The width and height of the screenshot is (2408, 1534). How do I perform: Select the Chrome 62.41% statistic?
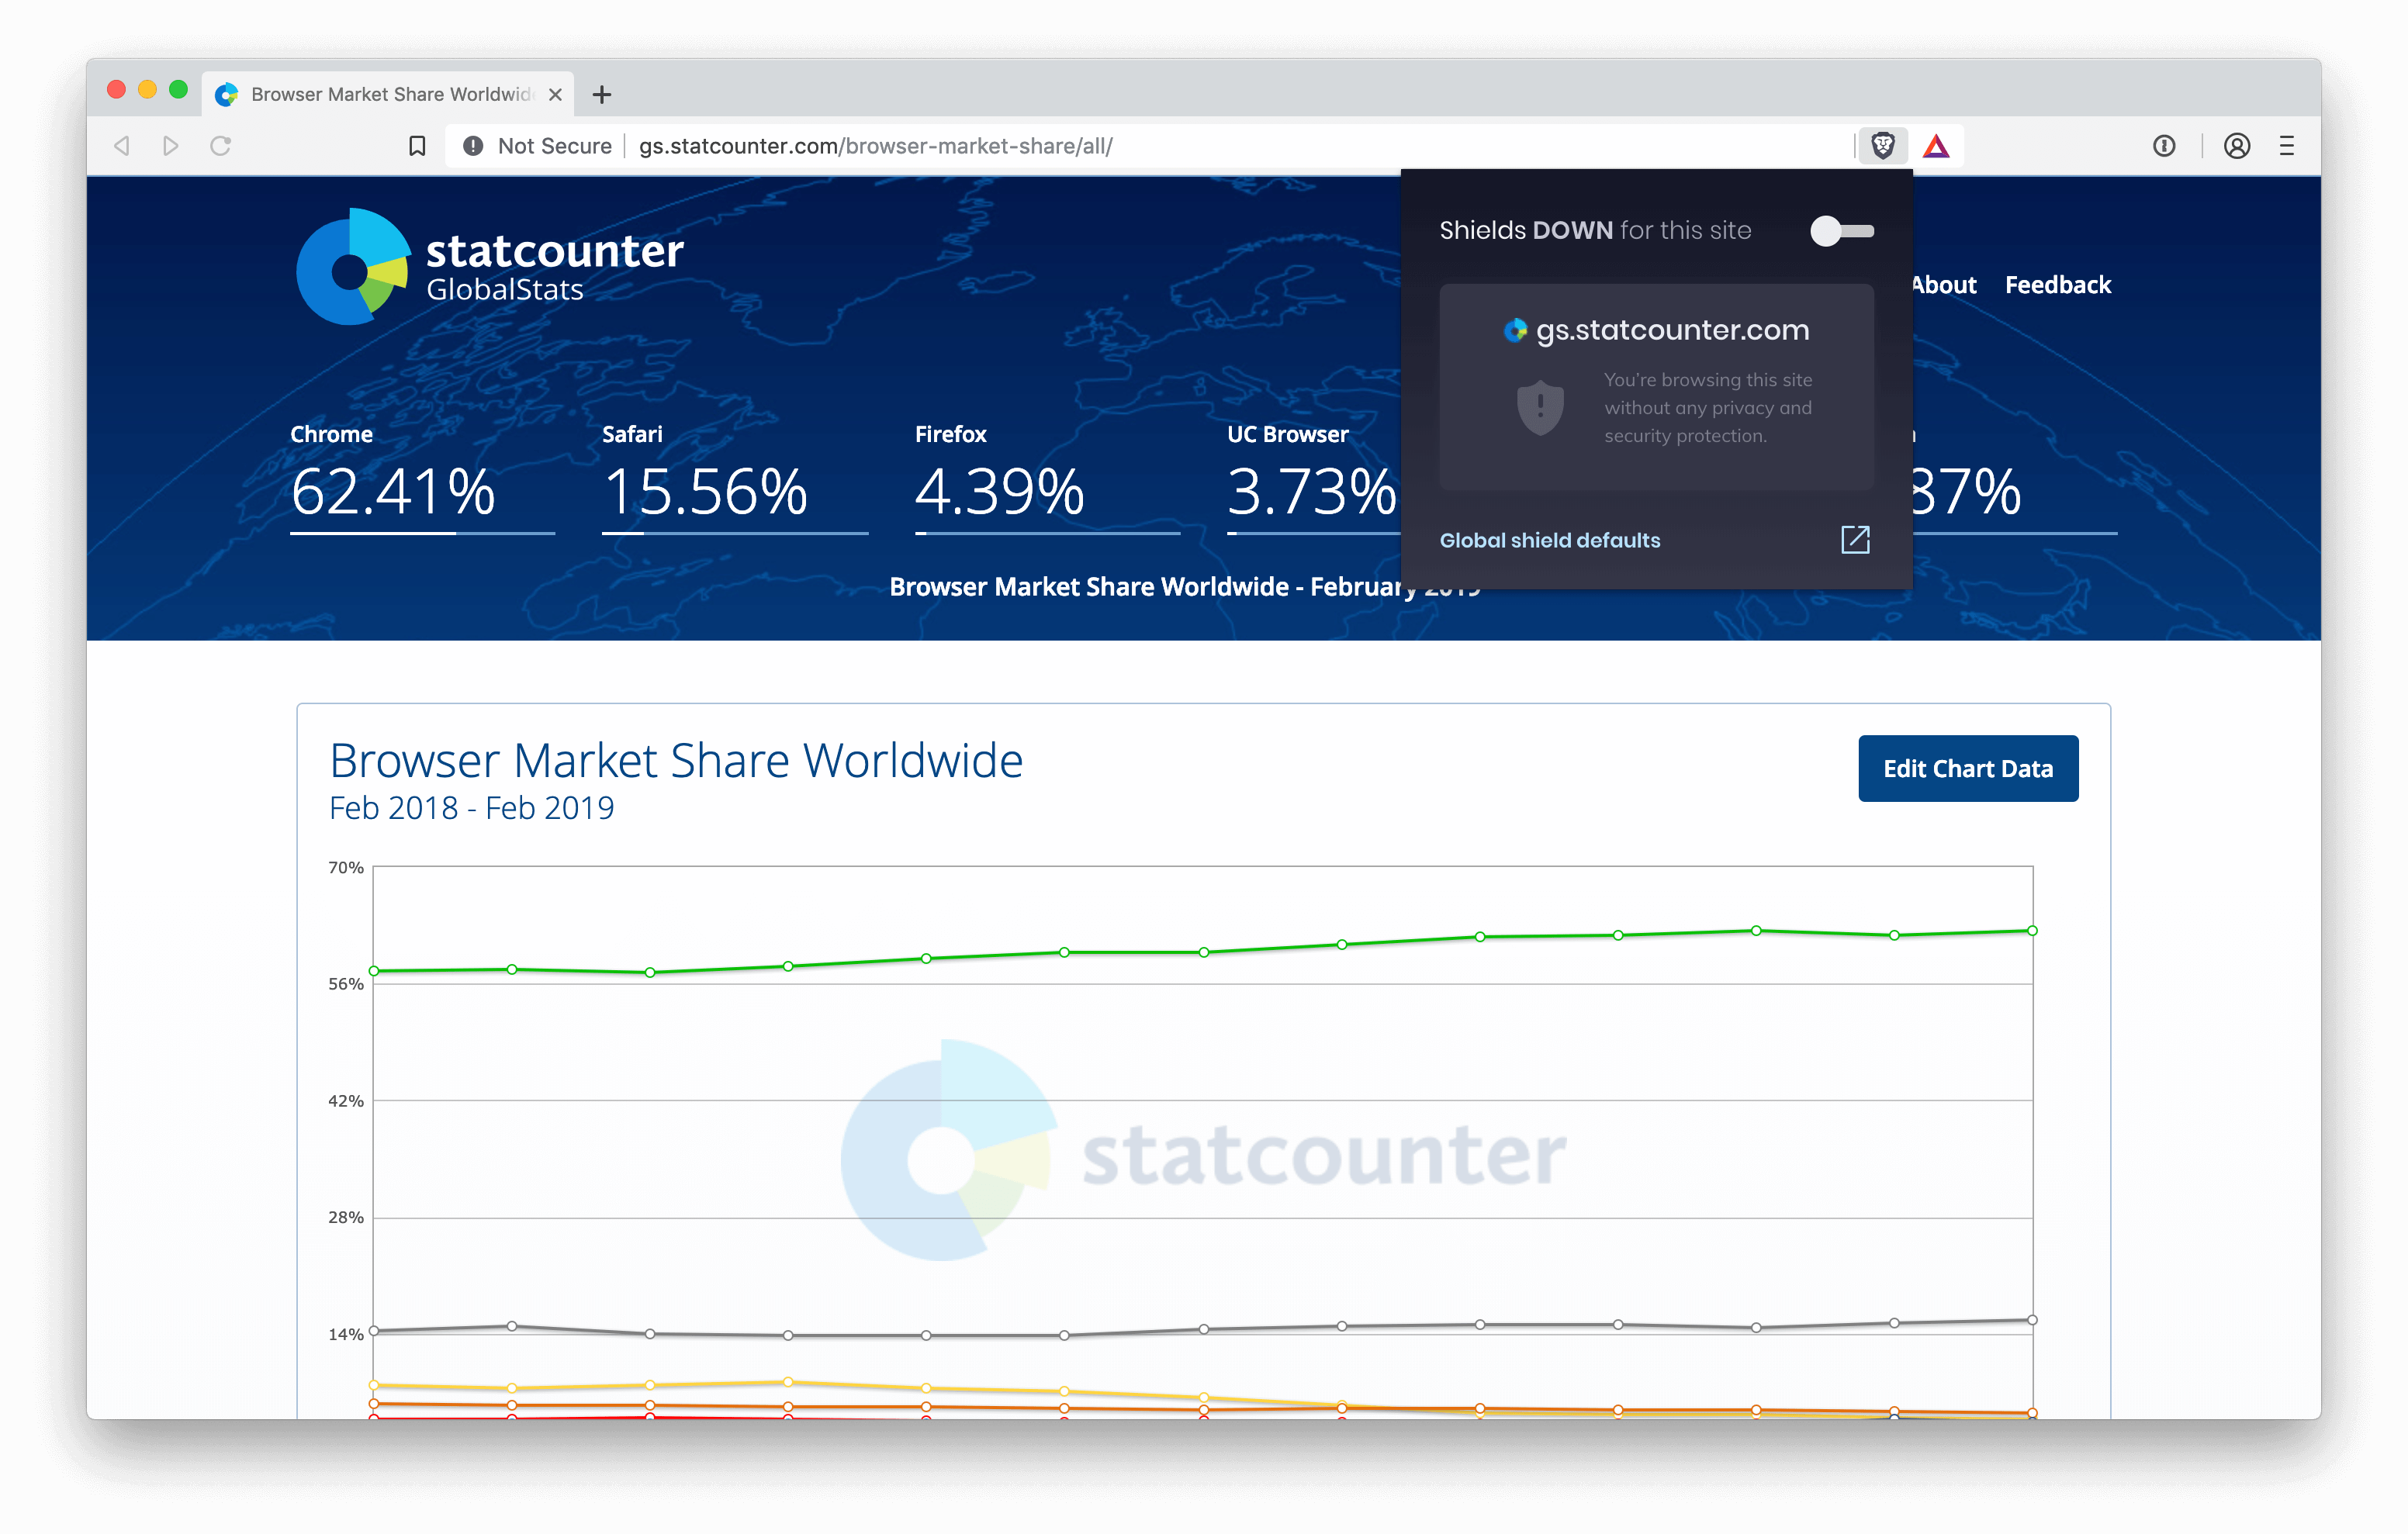393,490
